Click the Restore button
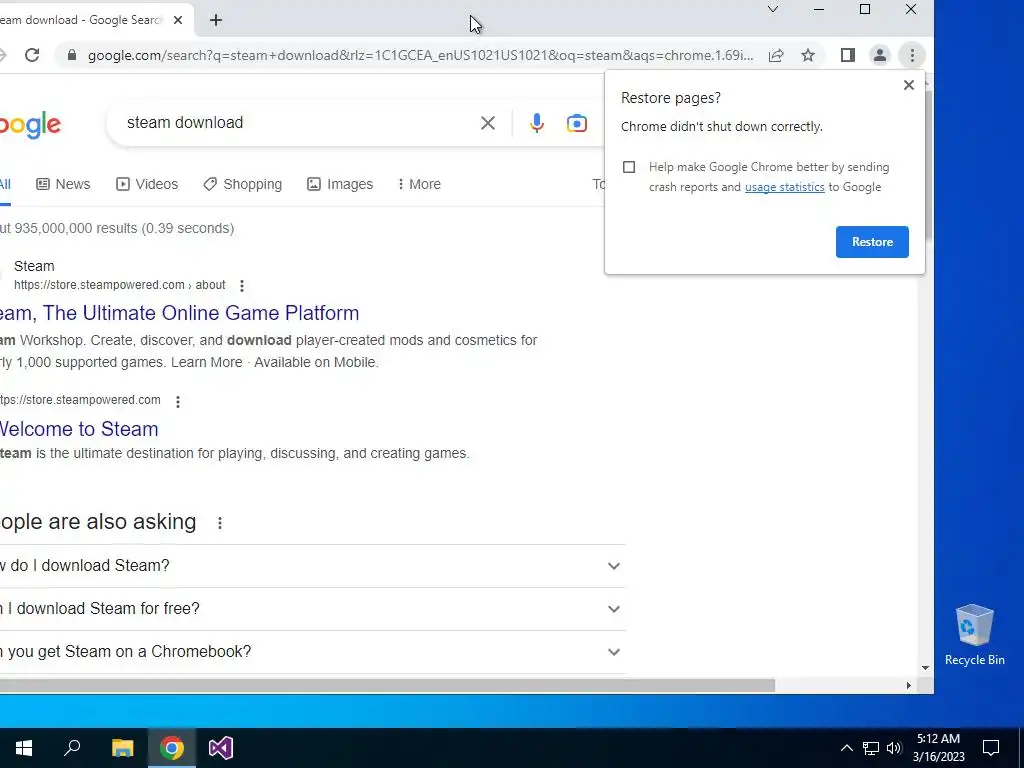1024x768 pixels. (x=872, y=242)
